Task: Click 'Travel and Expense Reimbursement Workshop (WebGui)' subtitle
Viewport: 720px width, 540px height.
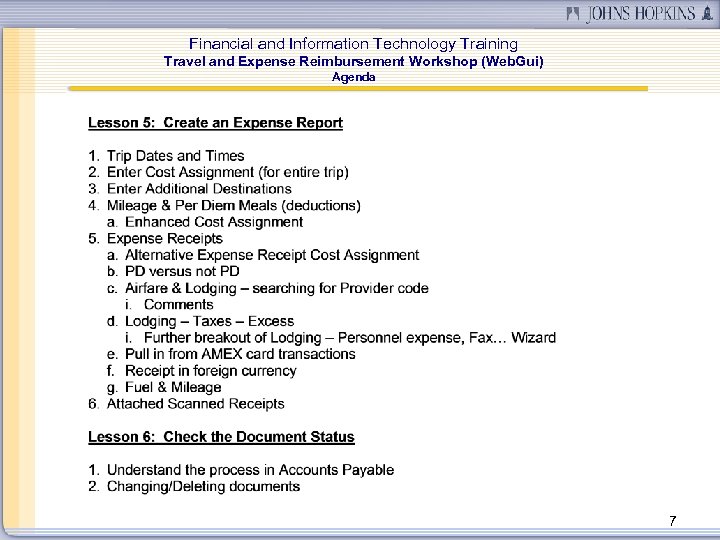Action: point(353,62)
